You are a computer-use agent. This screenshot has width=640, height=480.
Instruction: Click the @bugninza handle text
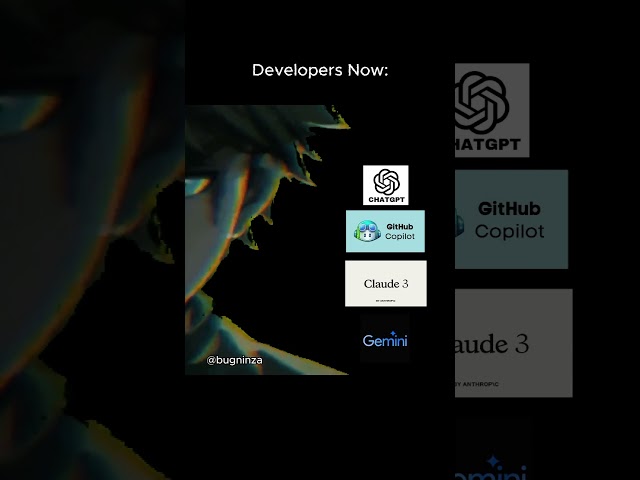tap(234, 360)
